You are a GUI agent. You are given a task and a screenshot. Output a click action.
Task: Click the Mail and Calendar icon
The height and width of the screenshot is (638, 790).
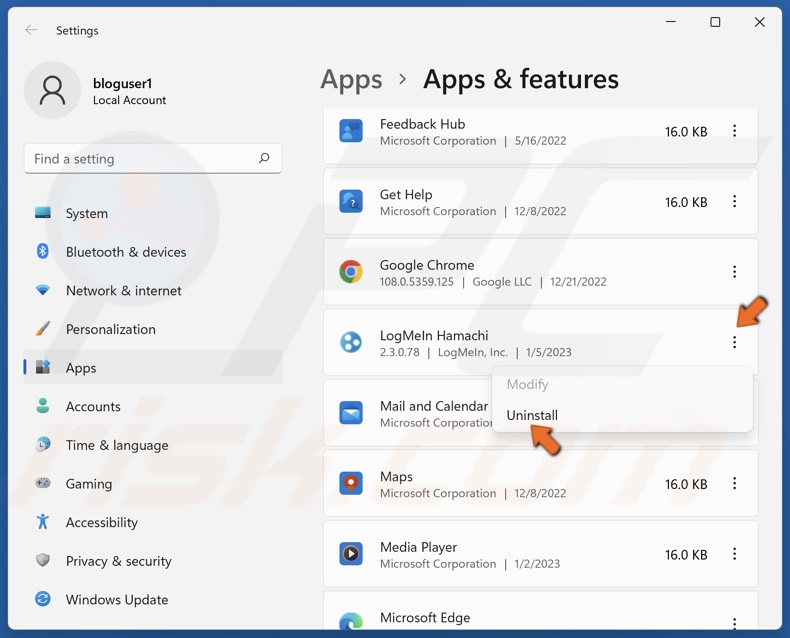[351, 413]
